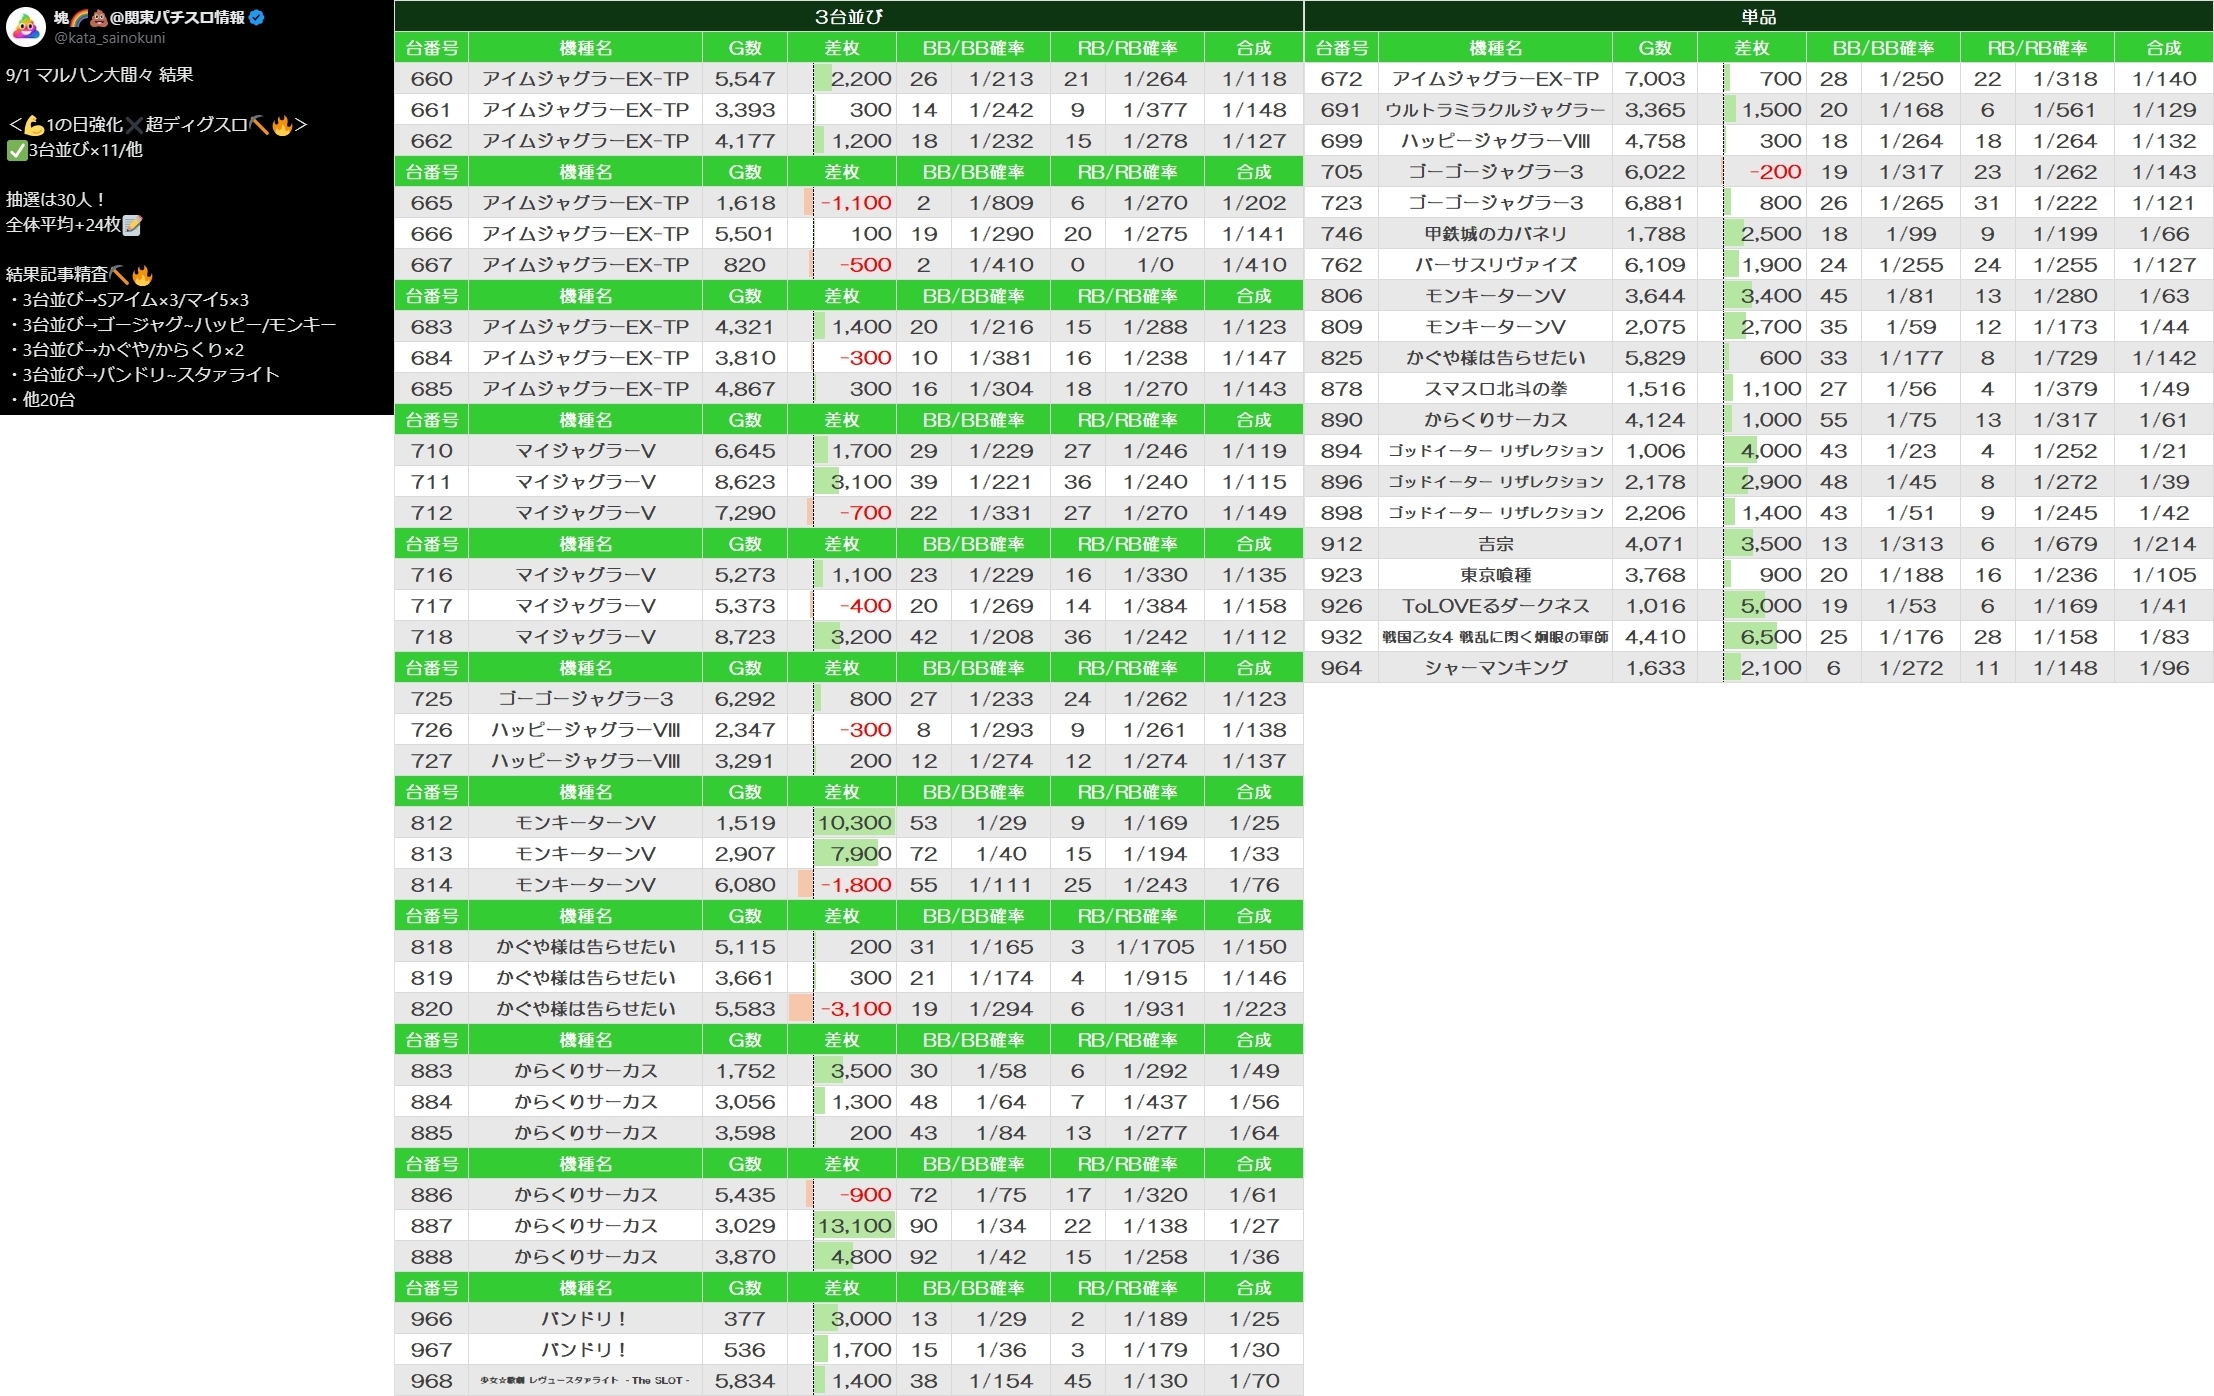Click the 6,500 difference cell on row 932
Viewport: 2214px width, 1396px height.
pyautogui.click(x=1769, y=637)
